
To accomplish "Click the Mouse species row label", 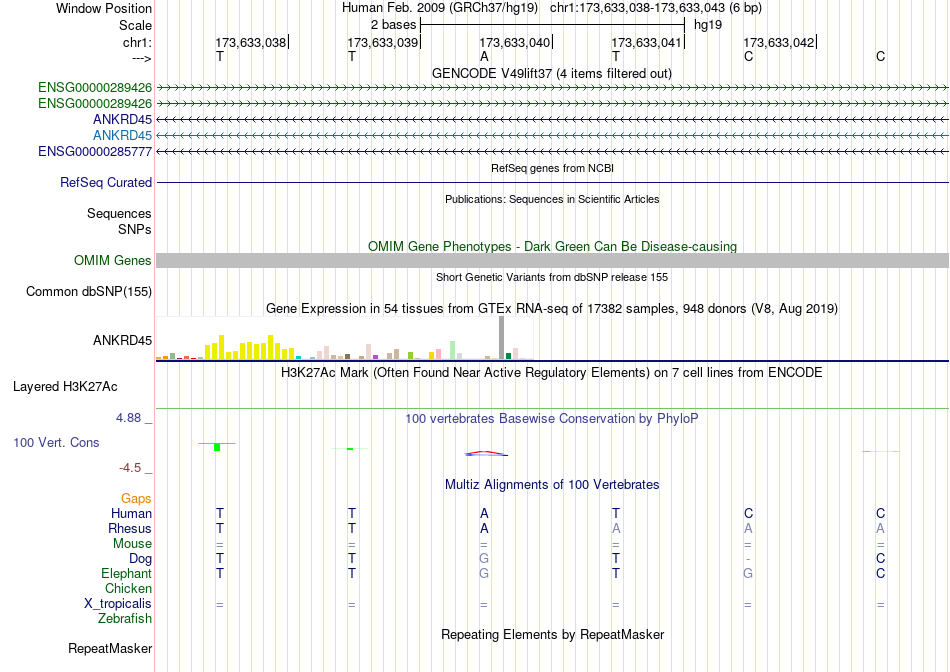I will [132, 544].
